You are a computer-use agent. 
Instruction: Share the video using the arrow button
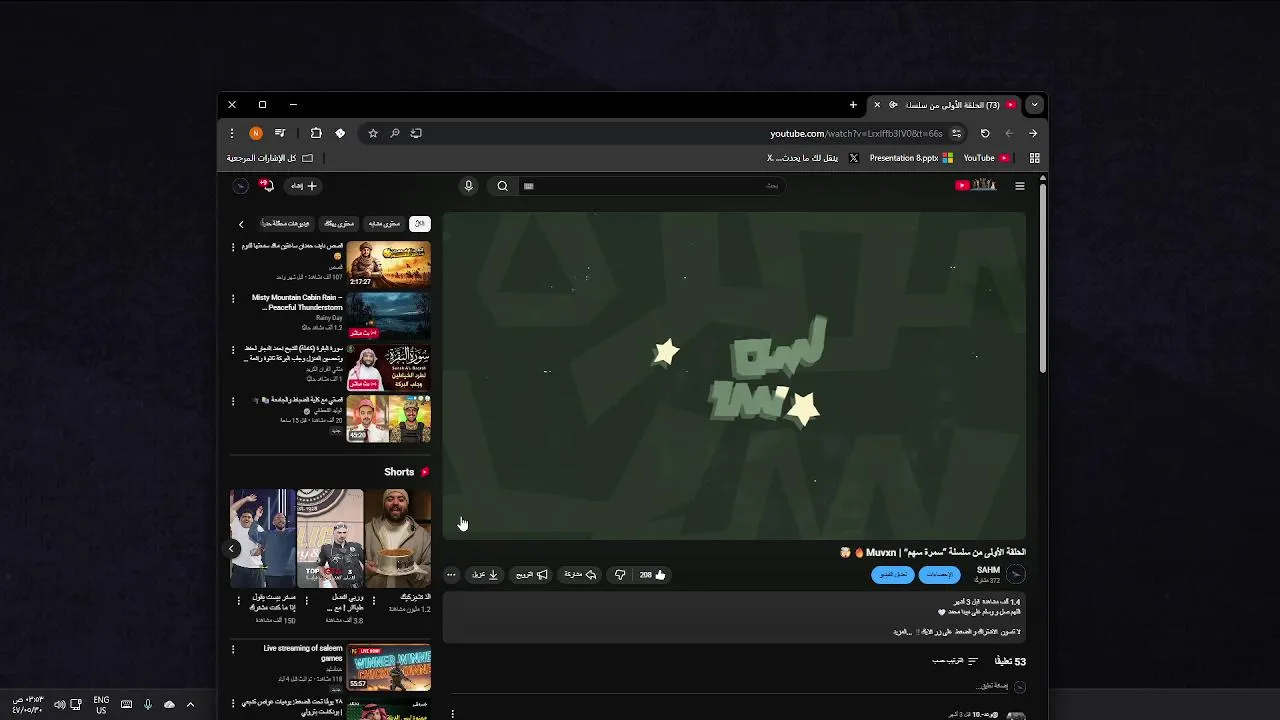(581, 575)
